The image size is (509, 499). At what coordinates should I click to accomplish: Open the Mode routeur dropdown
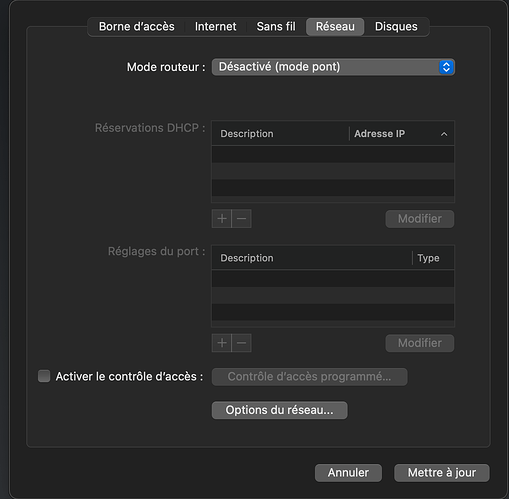click(333, 67)
